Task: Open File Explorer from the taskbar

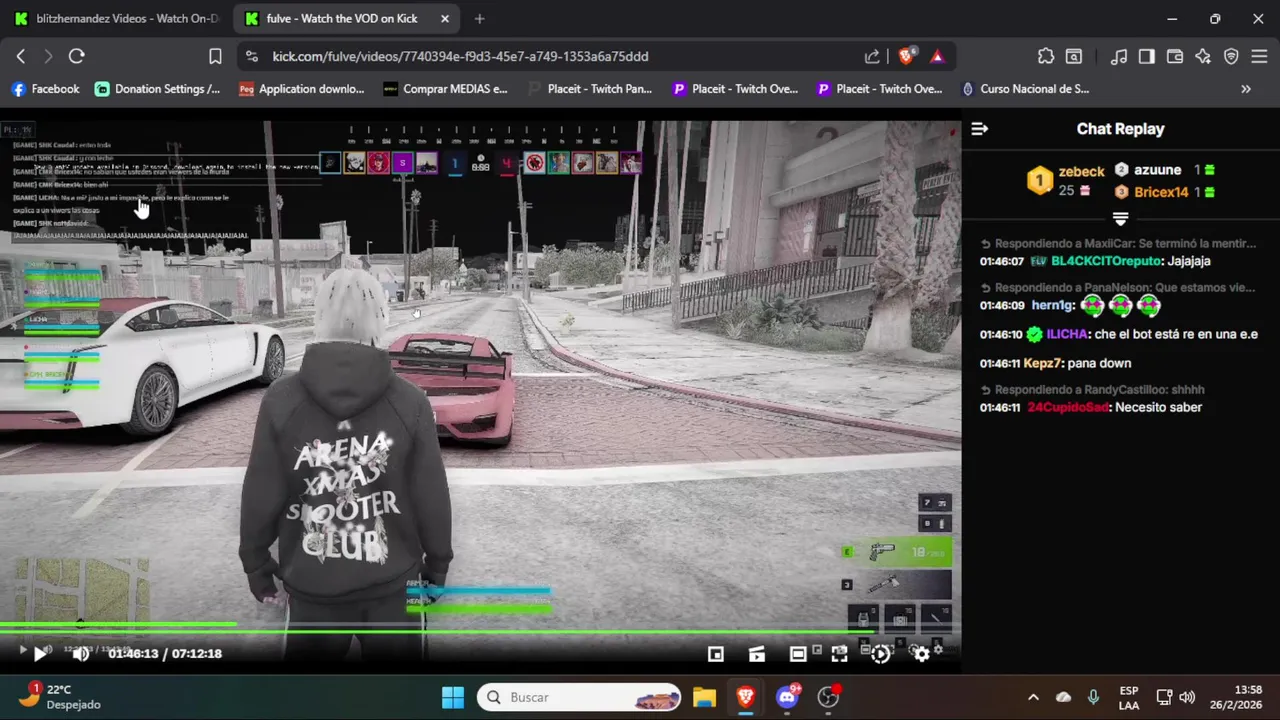Action: tap(704, 697)
